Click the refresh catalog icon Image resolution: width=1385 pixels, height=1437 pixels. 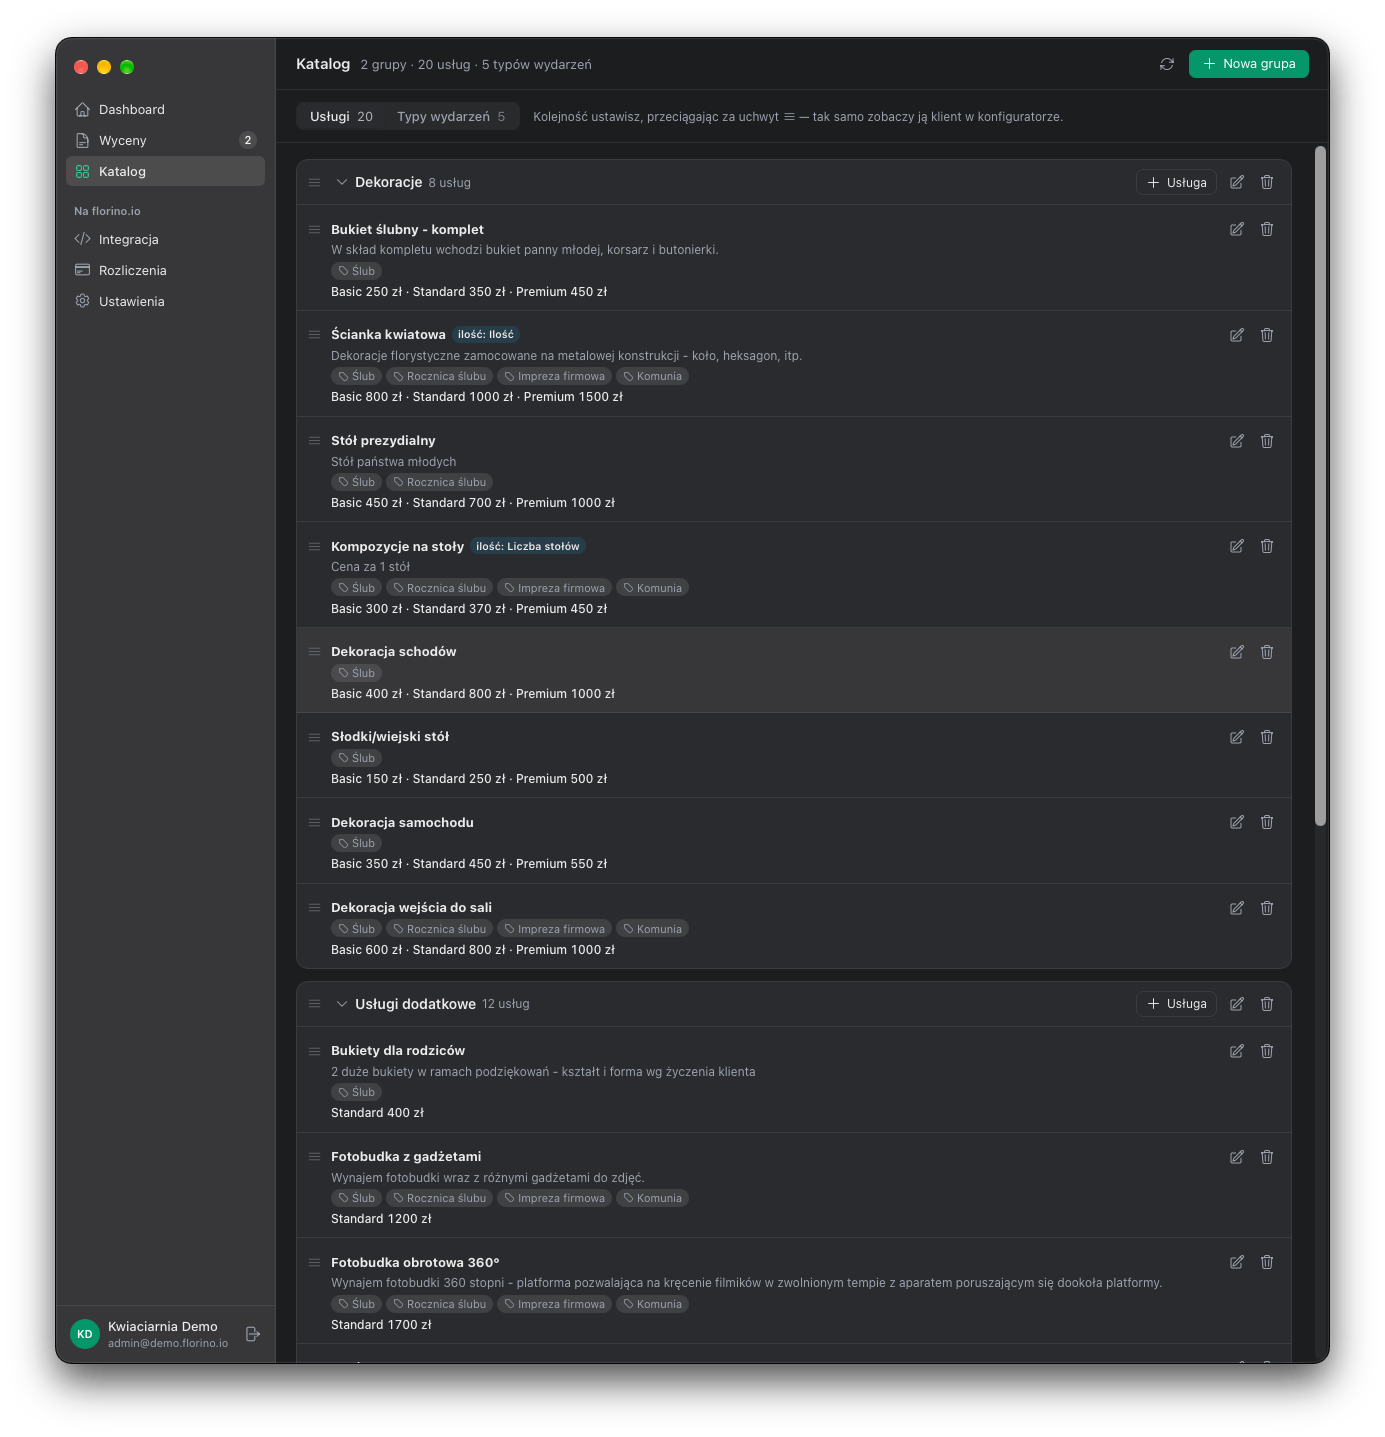point(1166,64)
